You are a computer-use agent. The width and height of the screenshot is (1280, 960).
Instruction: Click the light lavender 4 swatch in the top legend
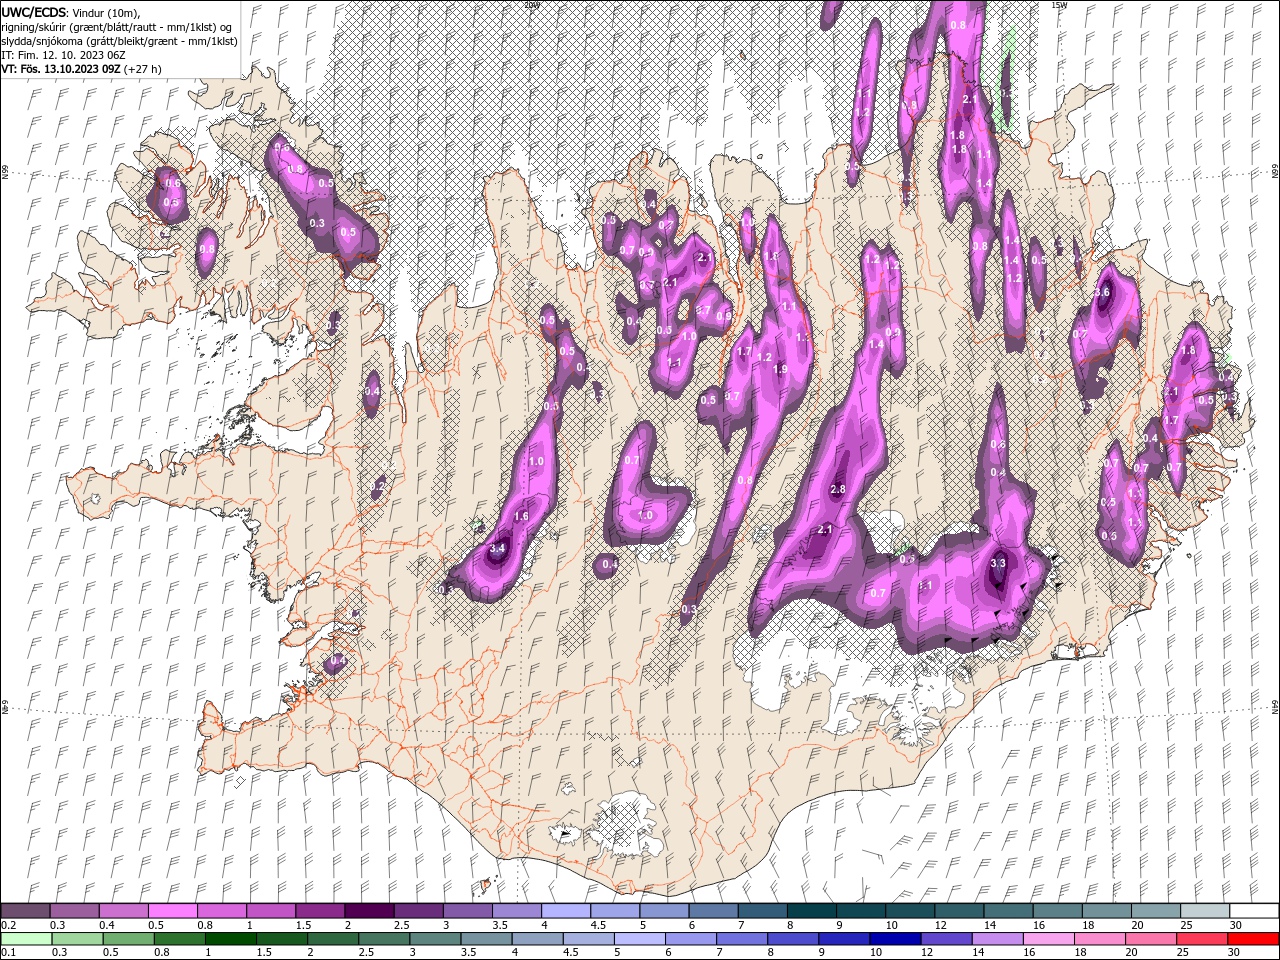pyautogui.click(x=565, y=911)
